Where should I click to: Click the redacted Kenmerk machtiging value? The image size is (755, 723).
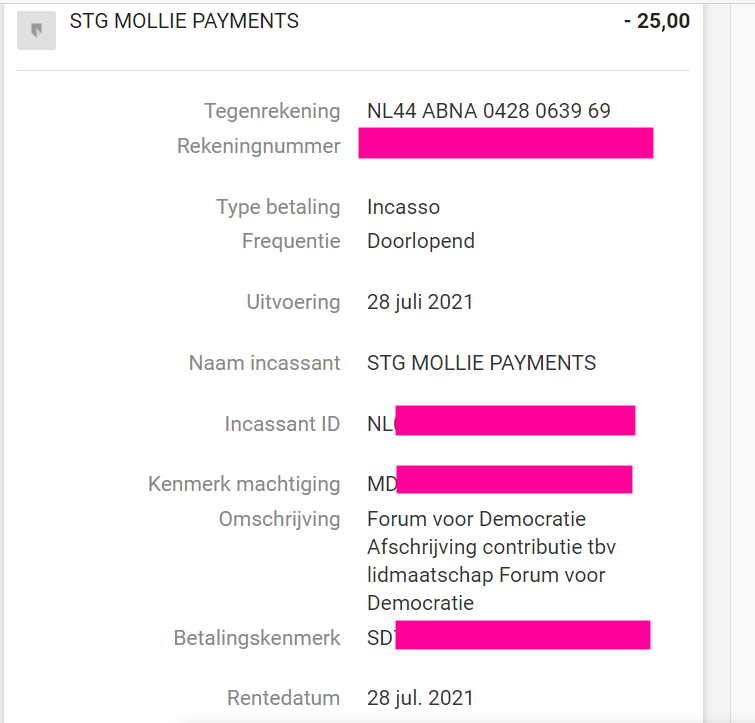click(513, 480)
